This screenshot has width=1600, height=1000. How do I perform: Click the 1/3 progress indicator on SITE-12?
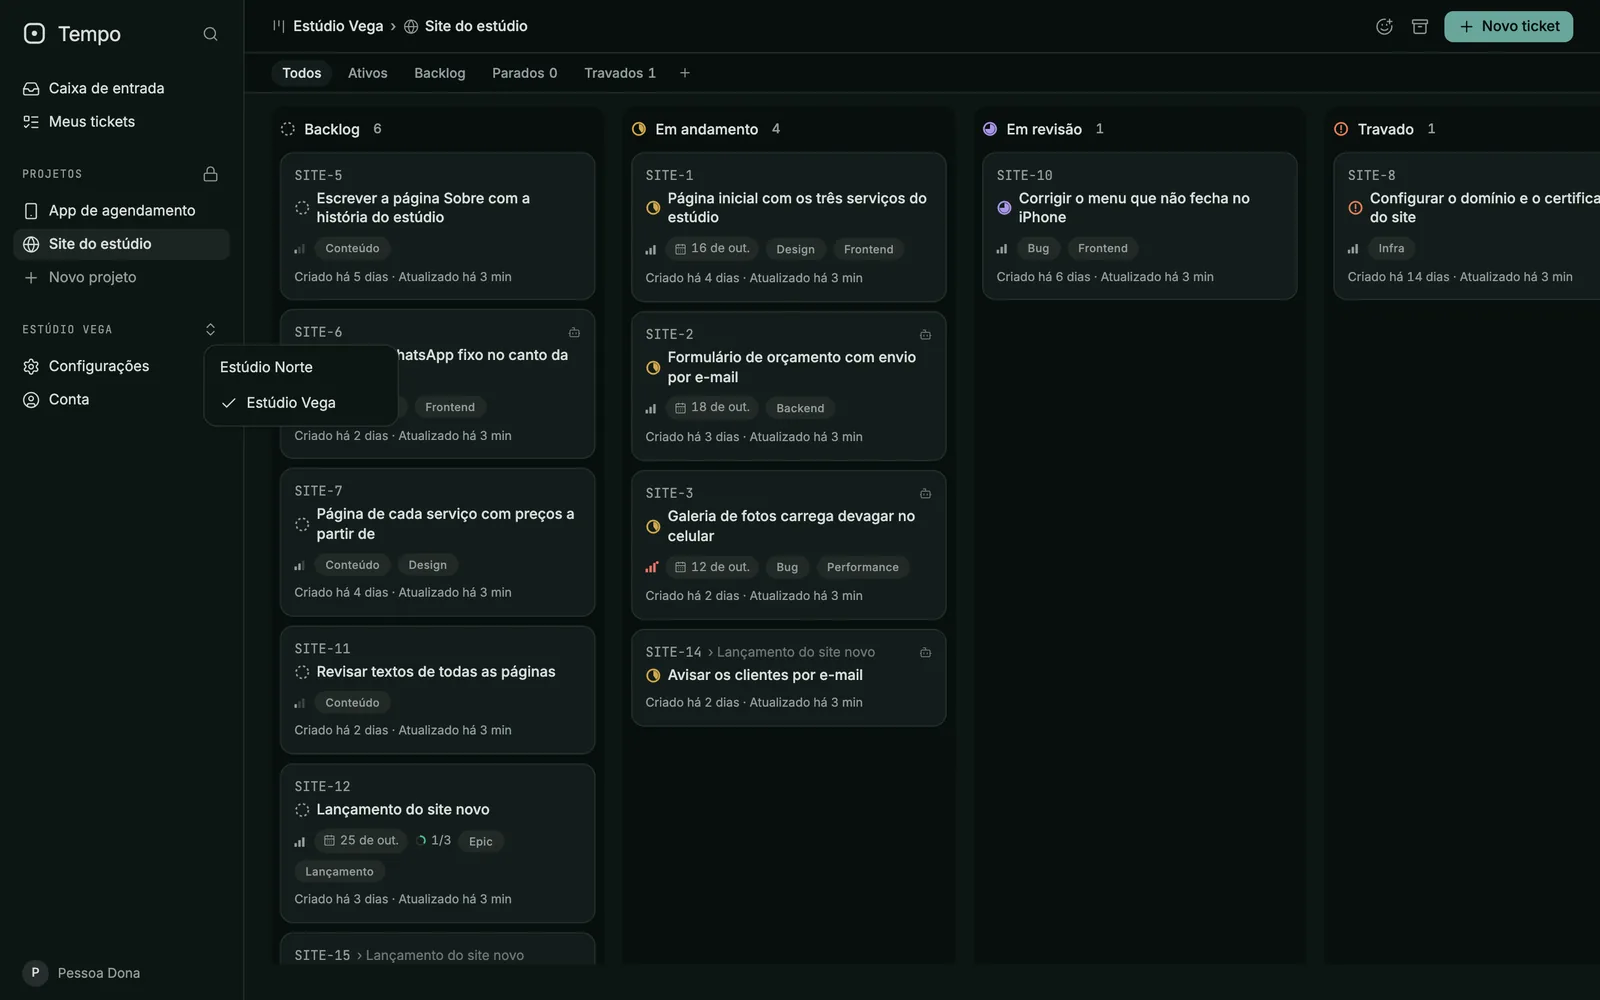coord(433,841)
